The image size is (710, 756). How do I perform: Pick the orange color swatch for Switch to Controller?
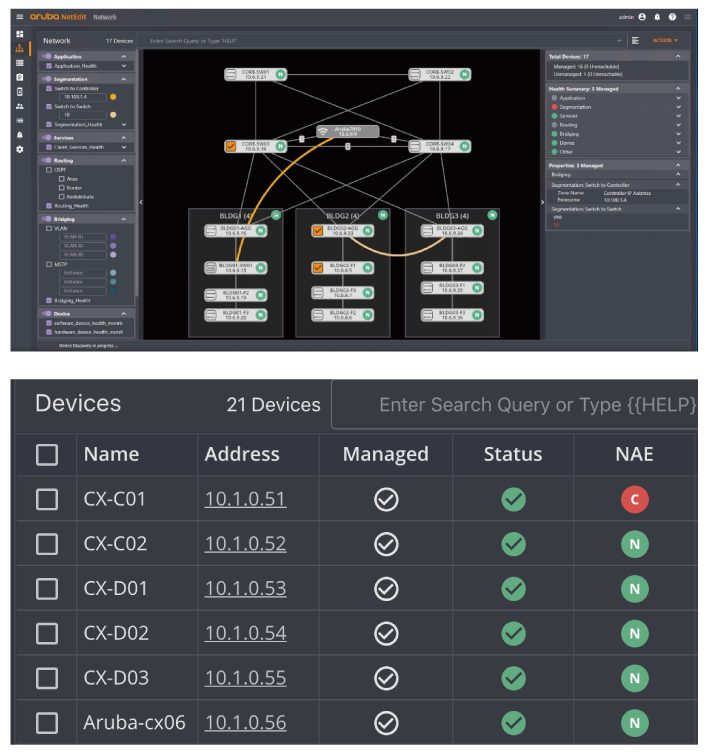(113, 97)
